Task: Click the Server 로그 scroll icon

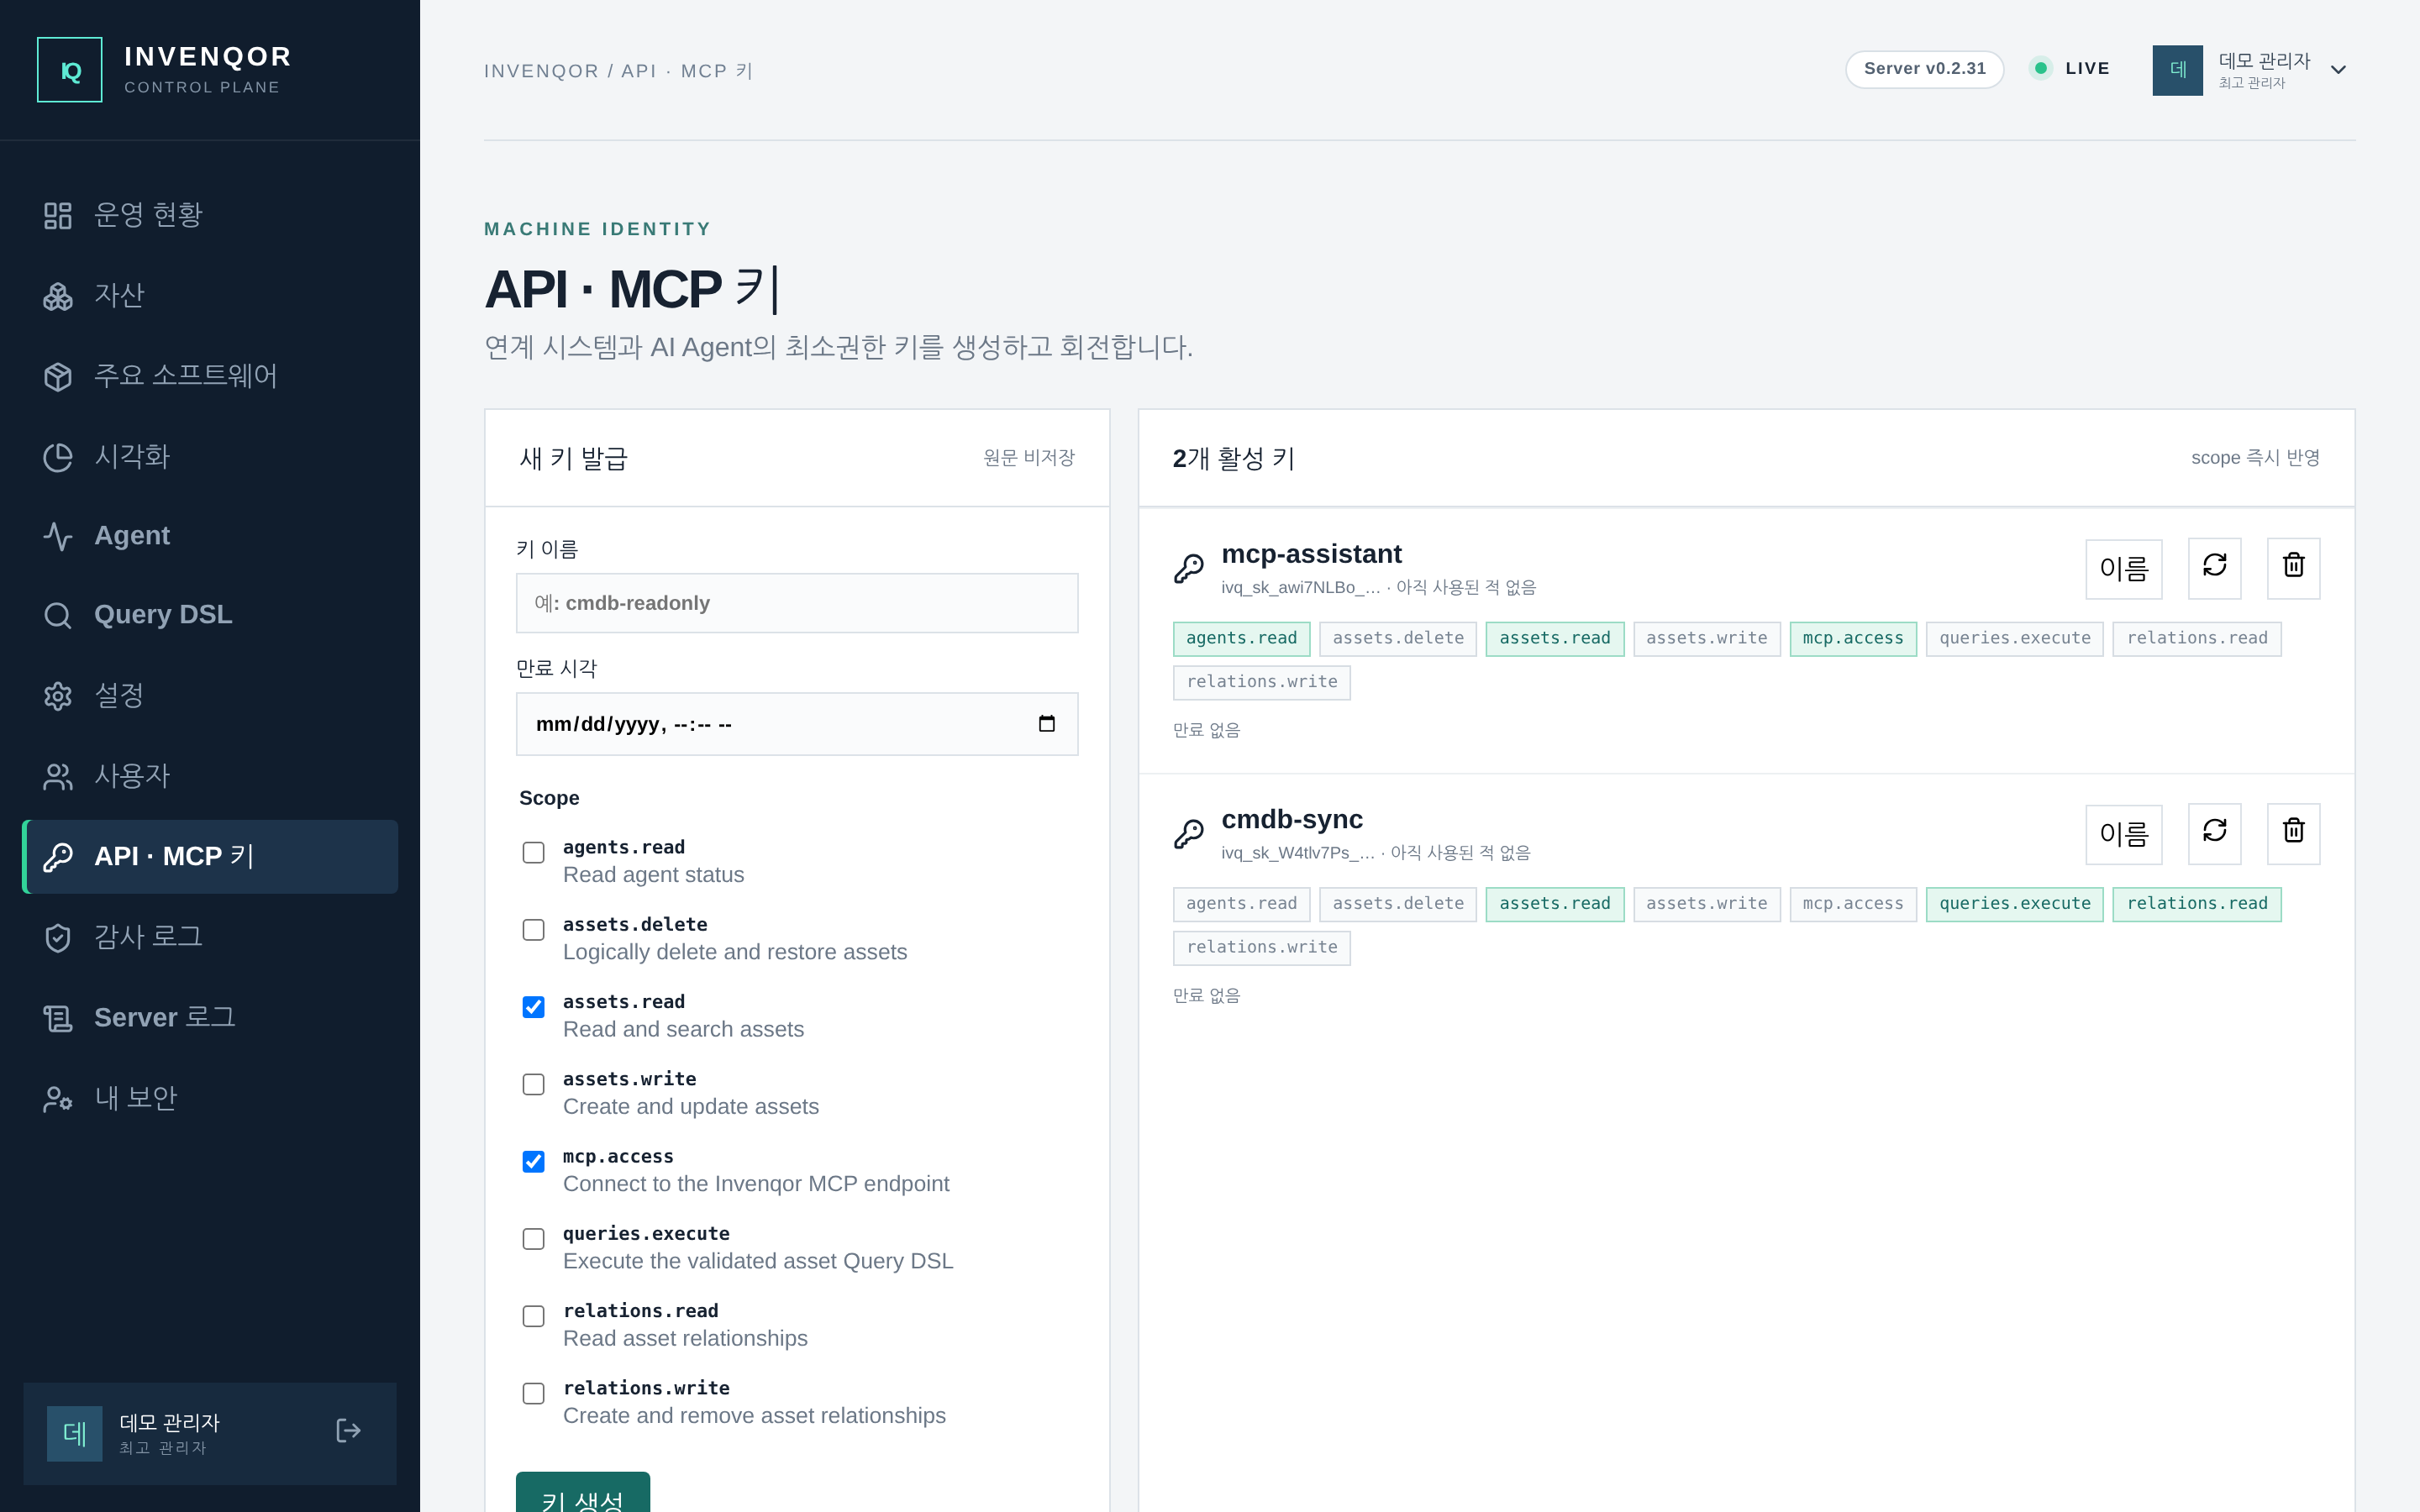Action: (x=58, y=1018)
